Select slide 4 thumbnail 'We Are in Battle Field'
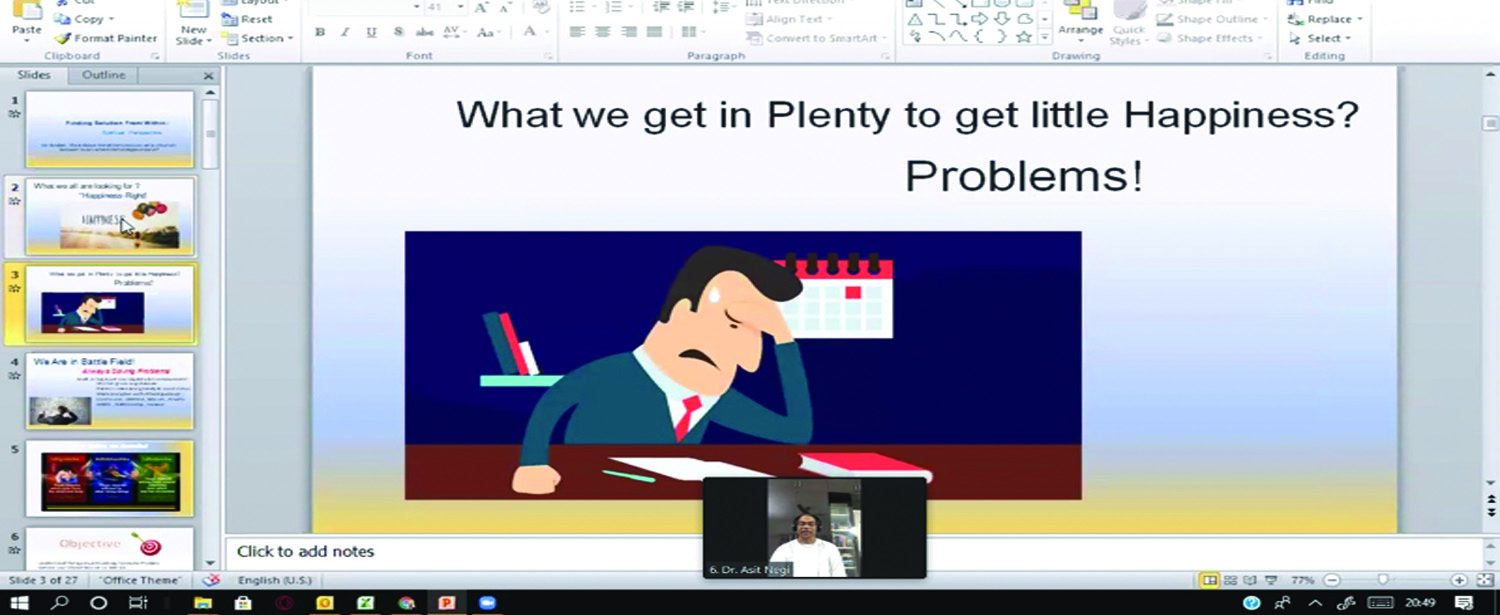The height and width of the screenshot is (615, 1500). tap(109, 390)
